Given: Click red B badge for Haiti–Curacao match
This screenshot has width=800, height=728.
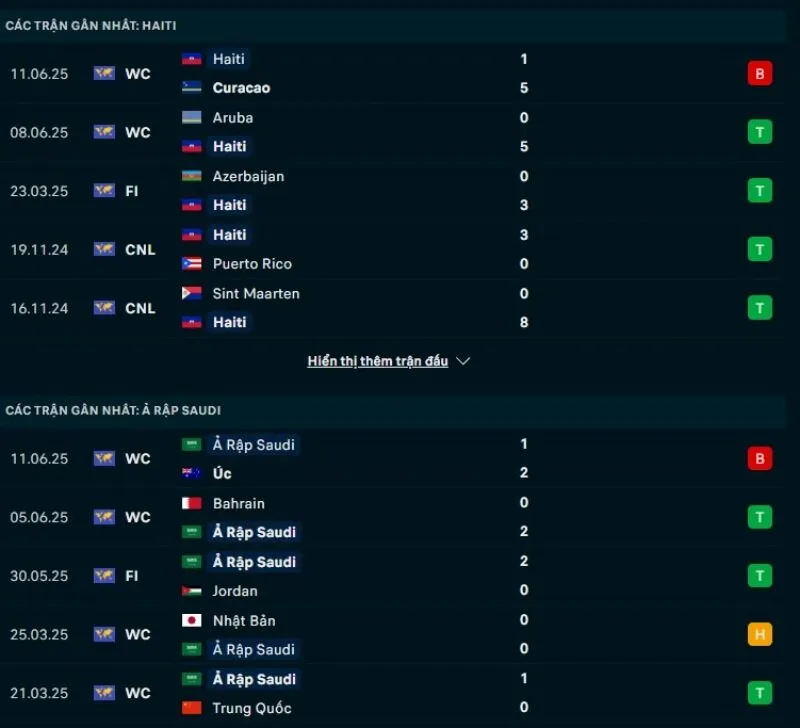Looking at the screenshot, I should pyautogui.click(x=760, y=73).
